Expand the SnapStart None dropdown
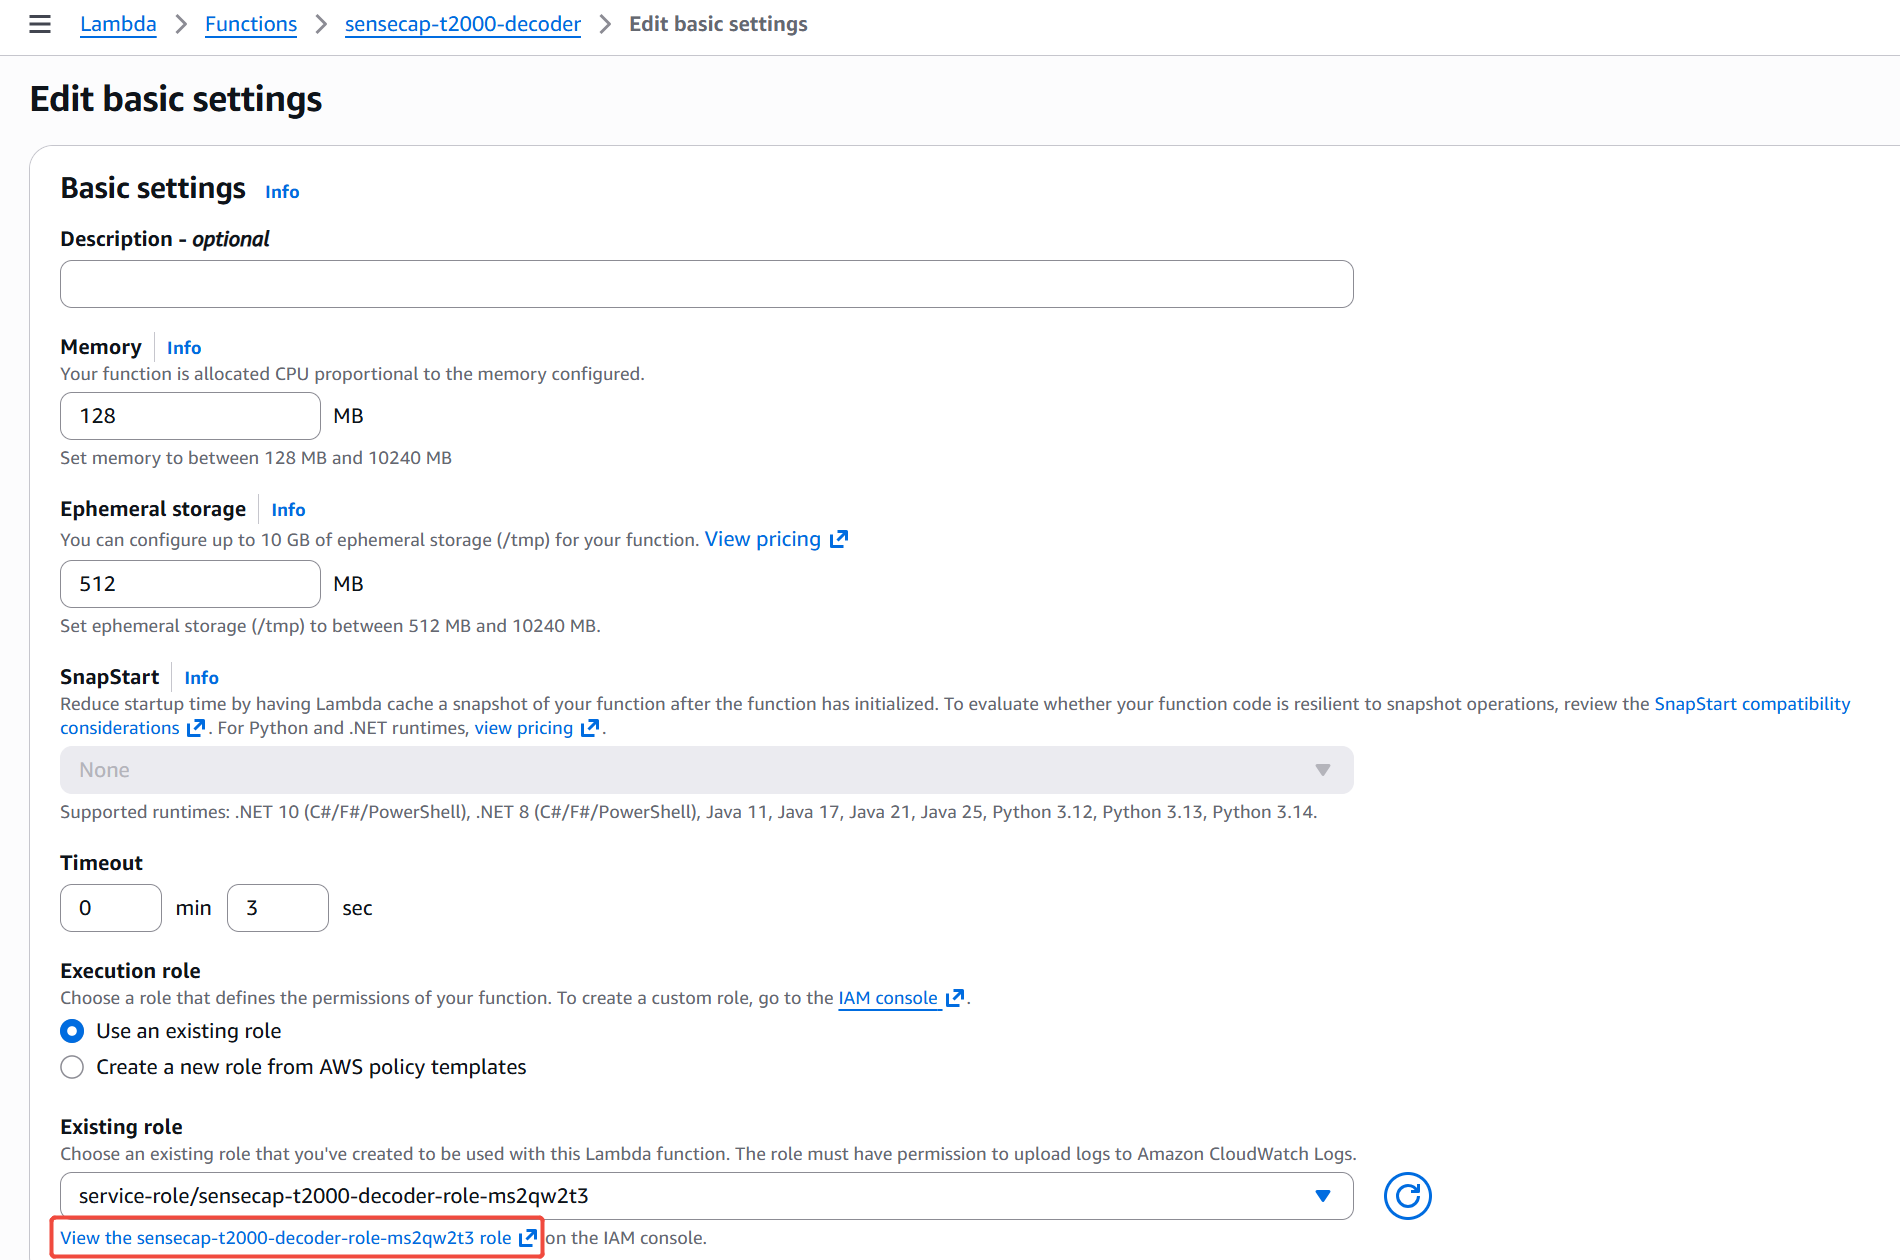The height and width of the screenshot is (1260, 1900). tap(706, 770)
